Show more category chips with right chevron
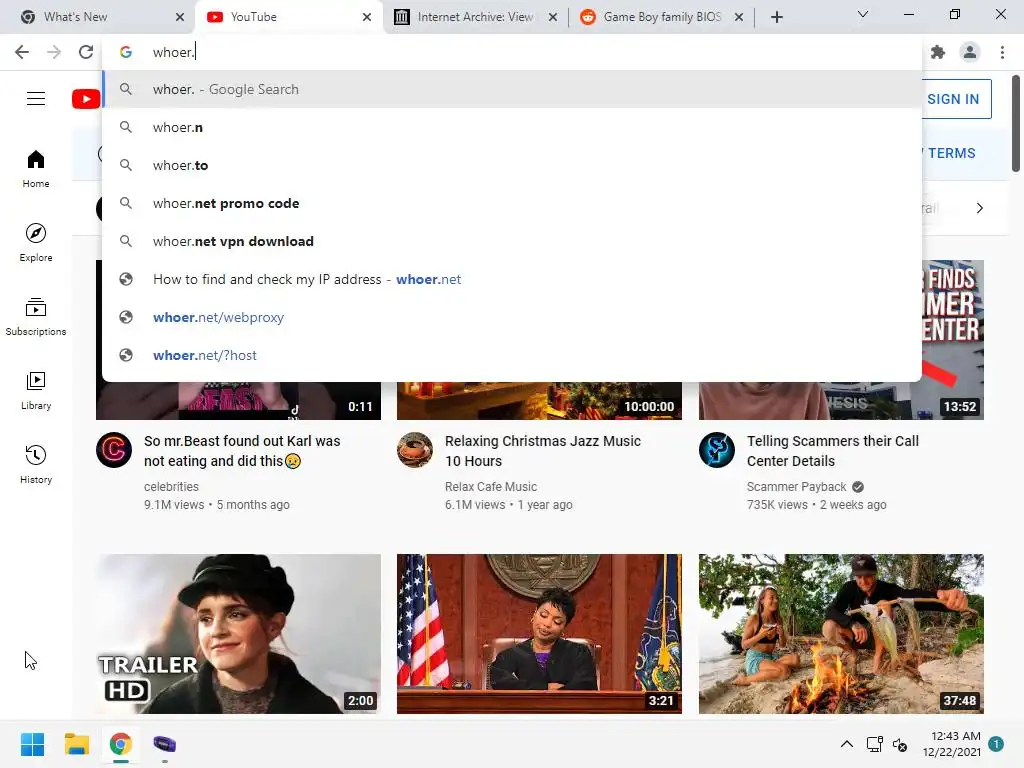The height and width of the screenshot is (768, 1024). [x=979, y=208]
